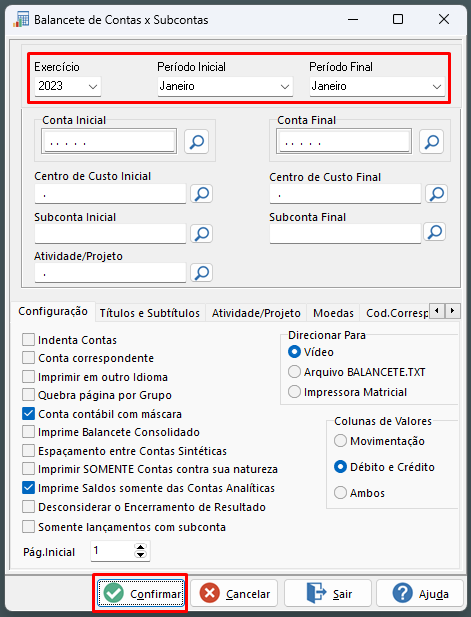Search Centro de Custo Final lookup
The height and width of the screenshot is (617, 471).
coord(436,194)
